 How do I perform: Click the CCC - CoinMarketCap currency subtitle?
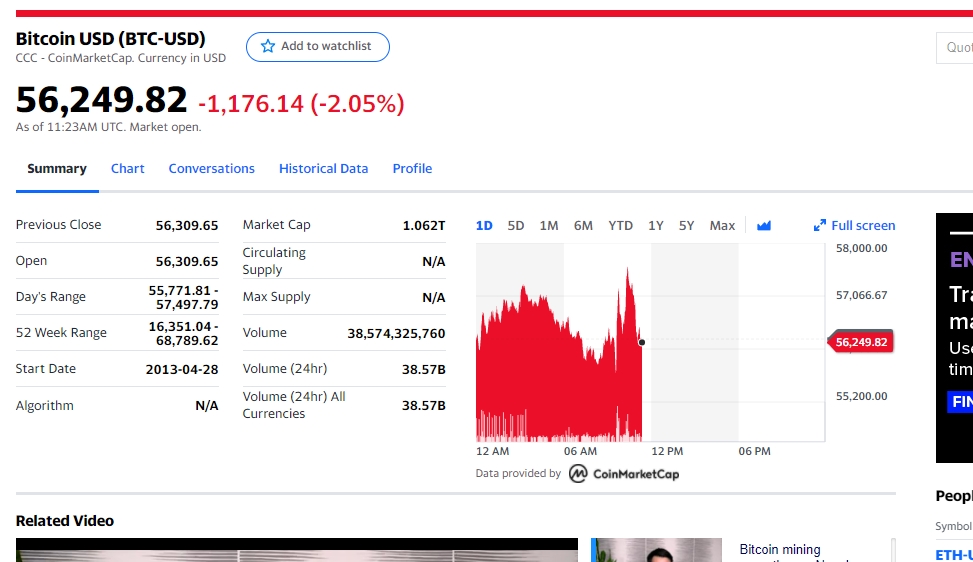click(x=121, y=58)
